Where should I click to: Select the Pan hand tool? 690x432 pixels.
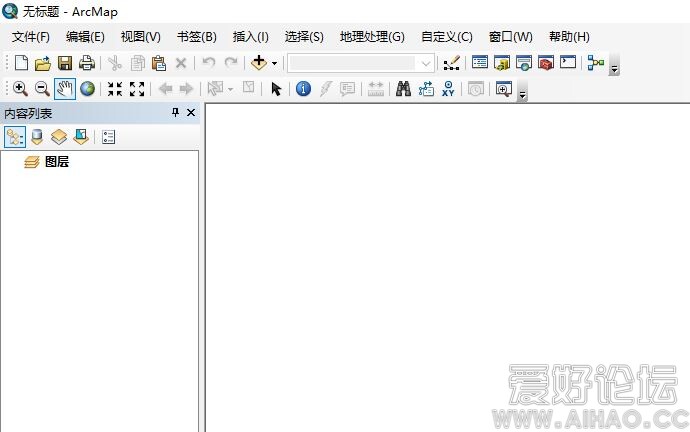point(65,89)
